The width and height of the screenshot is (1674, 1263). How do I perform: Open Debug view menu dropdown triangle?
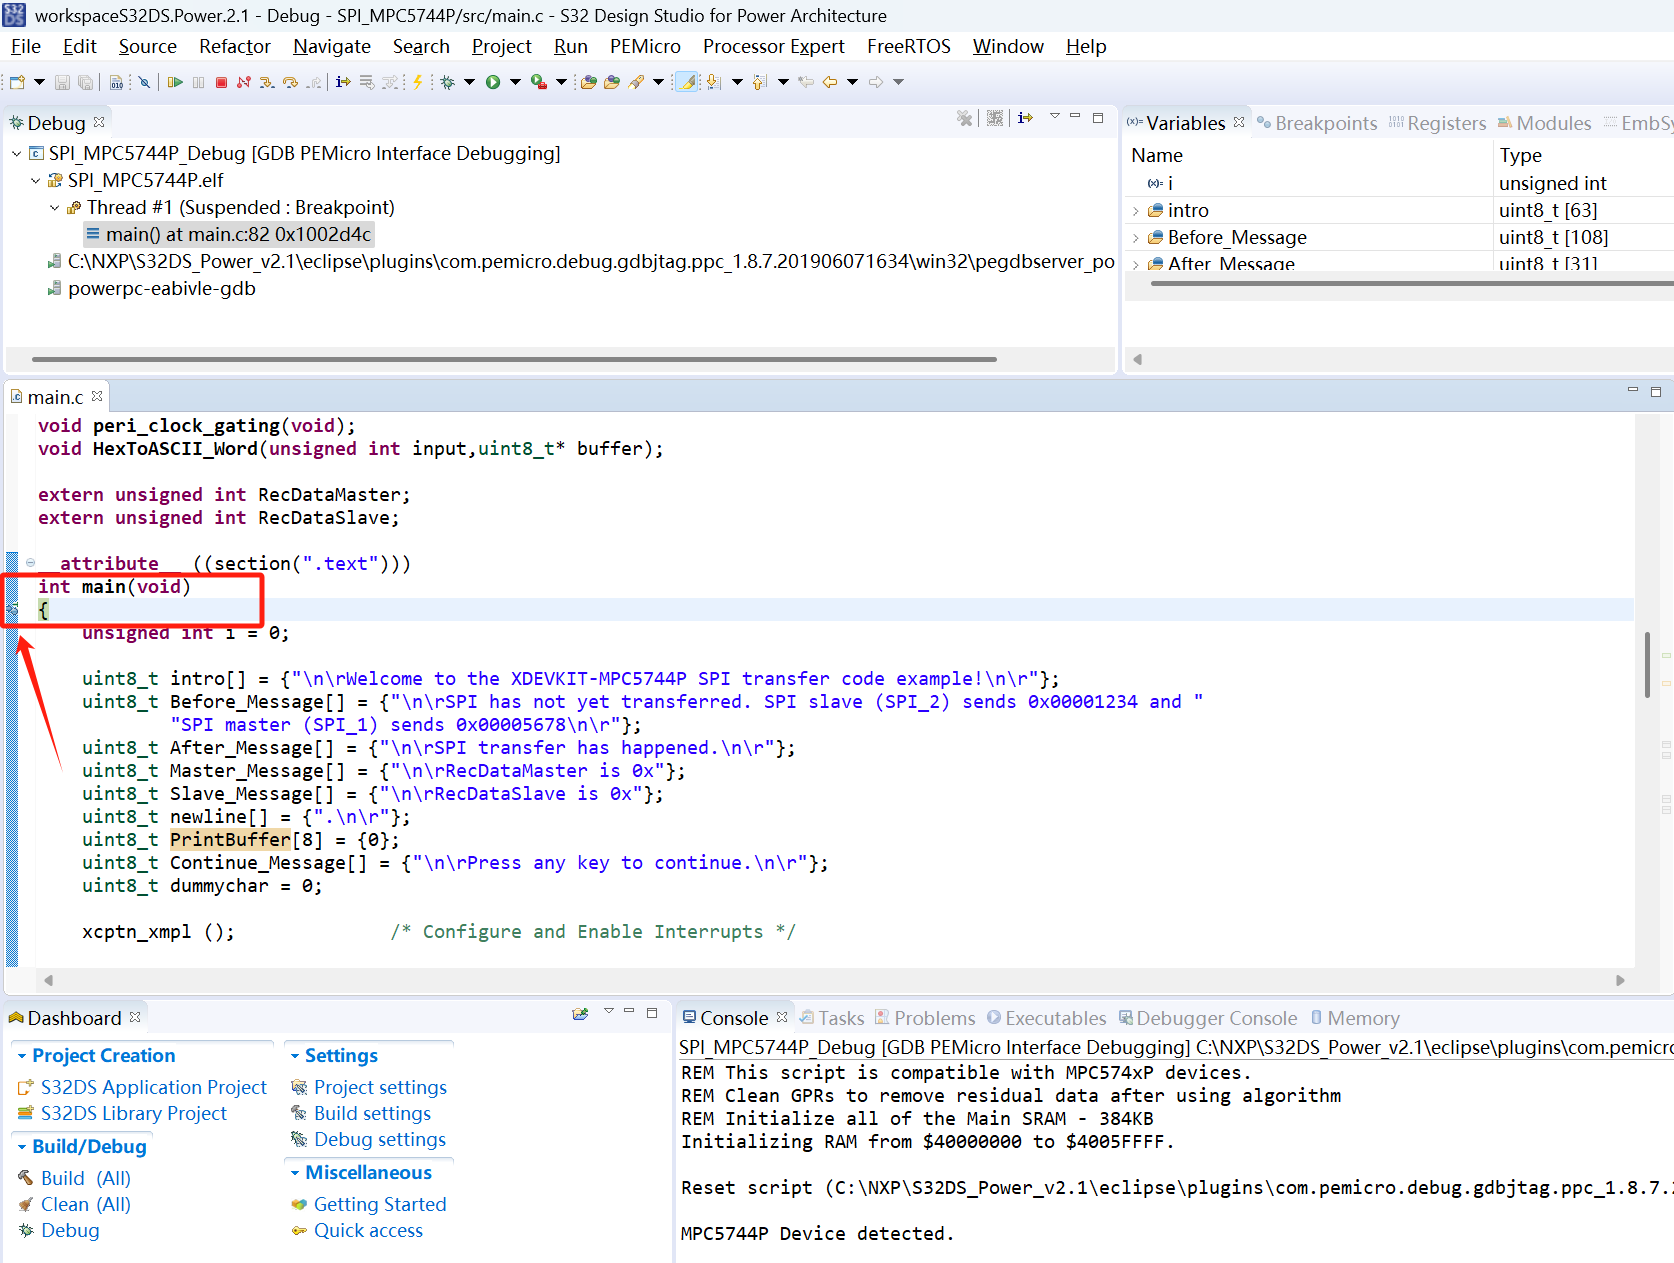1054,117
